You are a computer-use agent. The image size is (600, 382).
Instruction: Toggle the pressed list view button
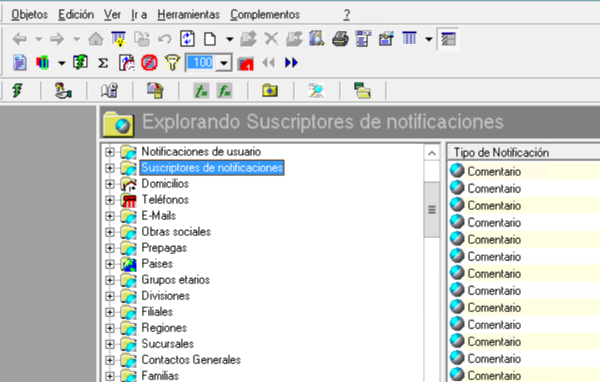(448, 39)
